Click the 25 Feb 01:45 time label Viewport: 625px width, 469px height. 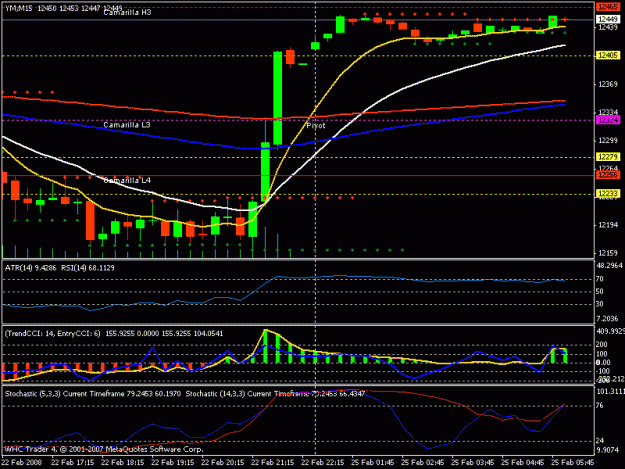click(373, 463)
